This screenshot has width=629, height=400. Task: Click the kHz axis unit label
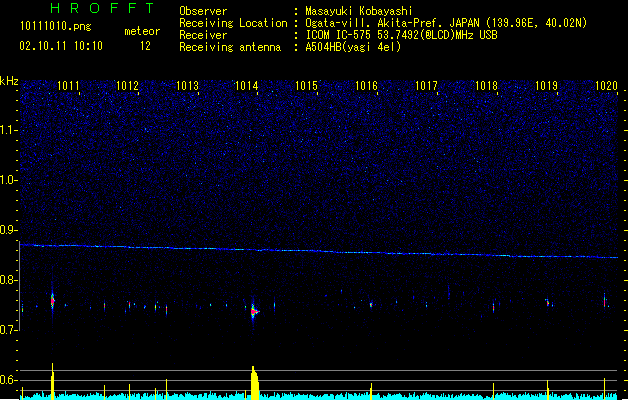coord(9,81)
